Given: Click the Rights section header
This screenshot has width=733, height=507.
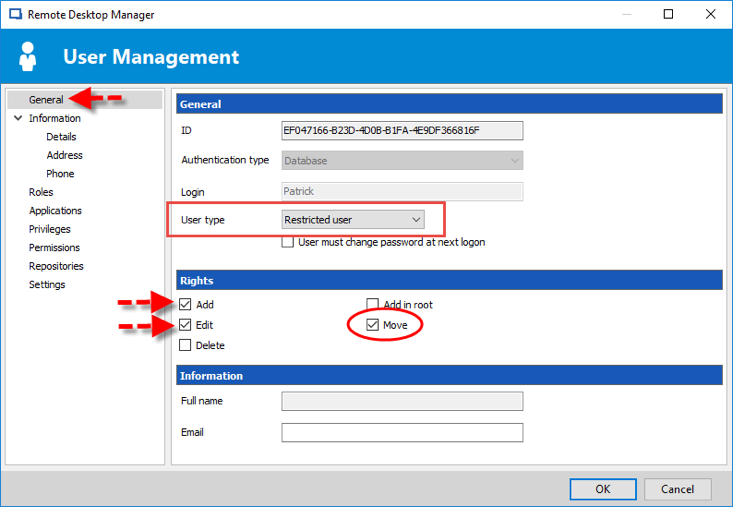Looking at the screenshot, I should pyautogui.click(x=449, y=280).
